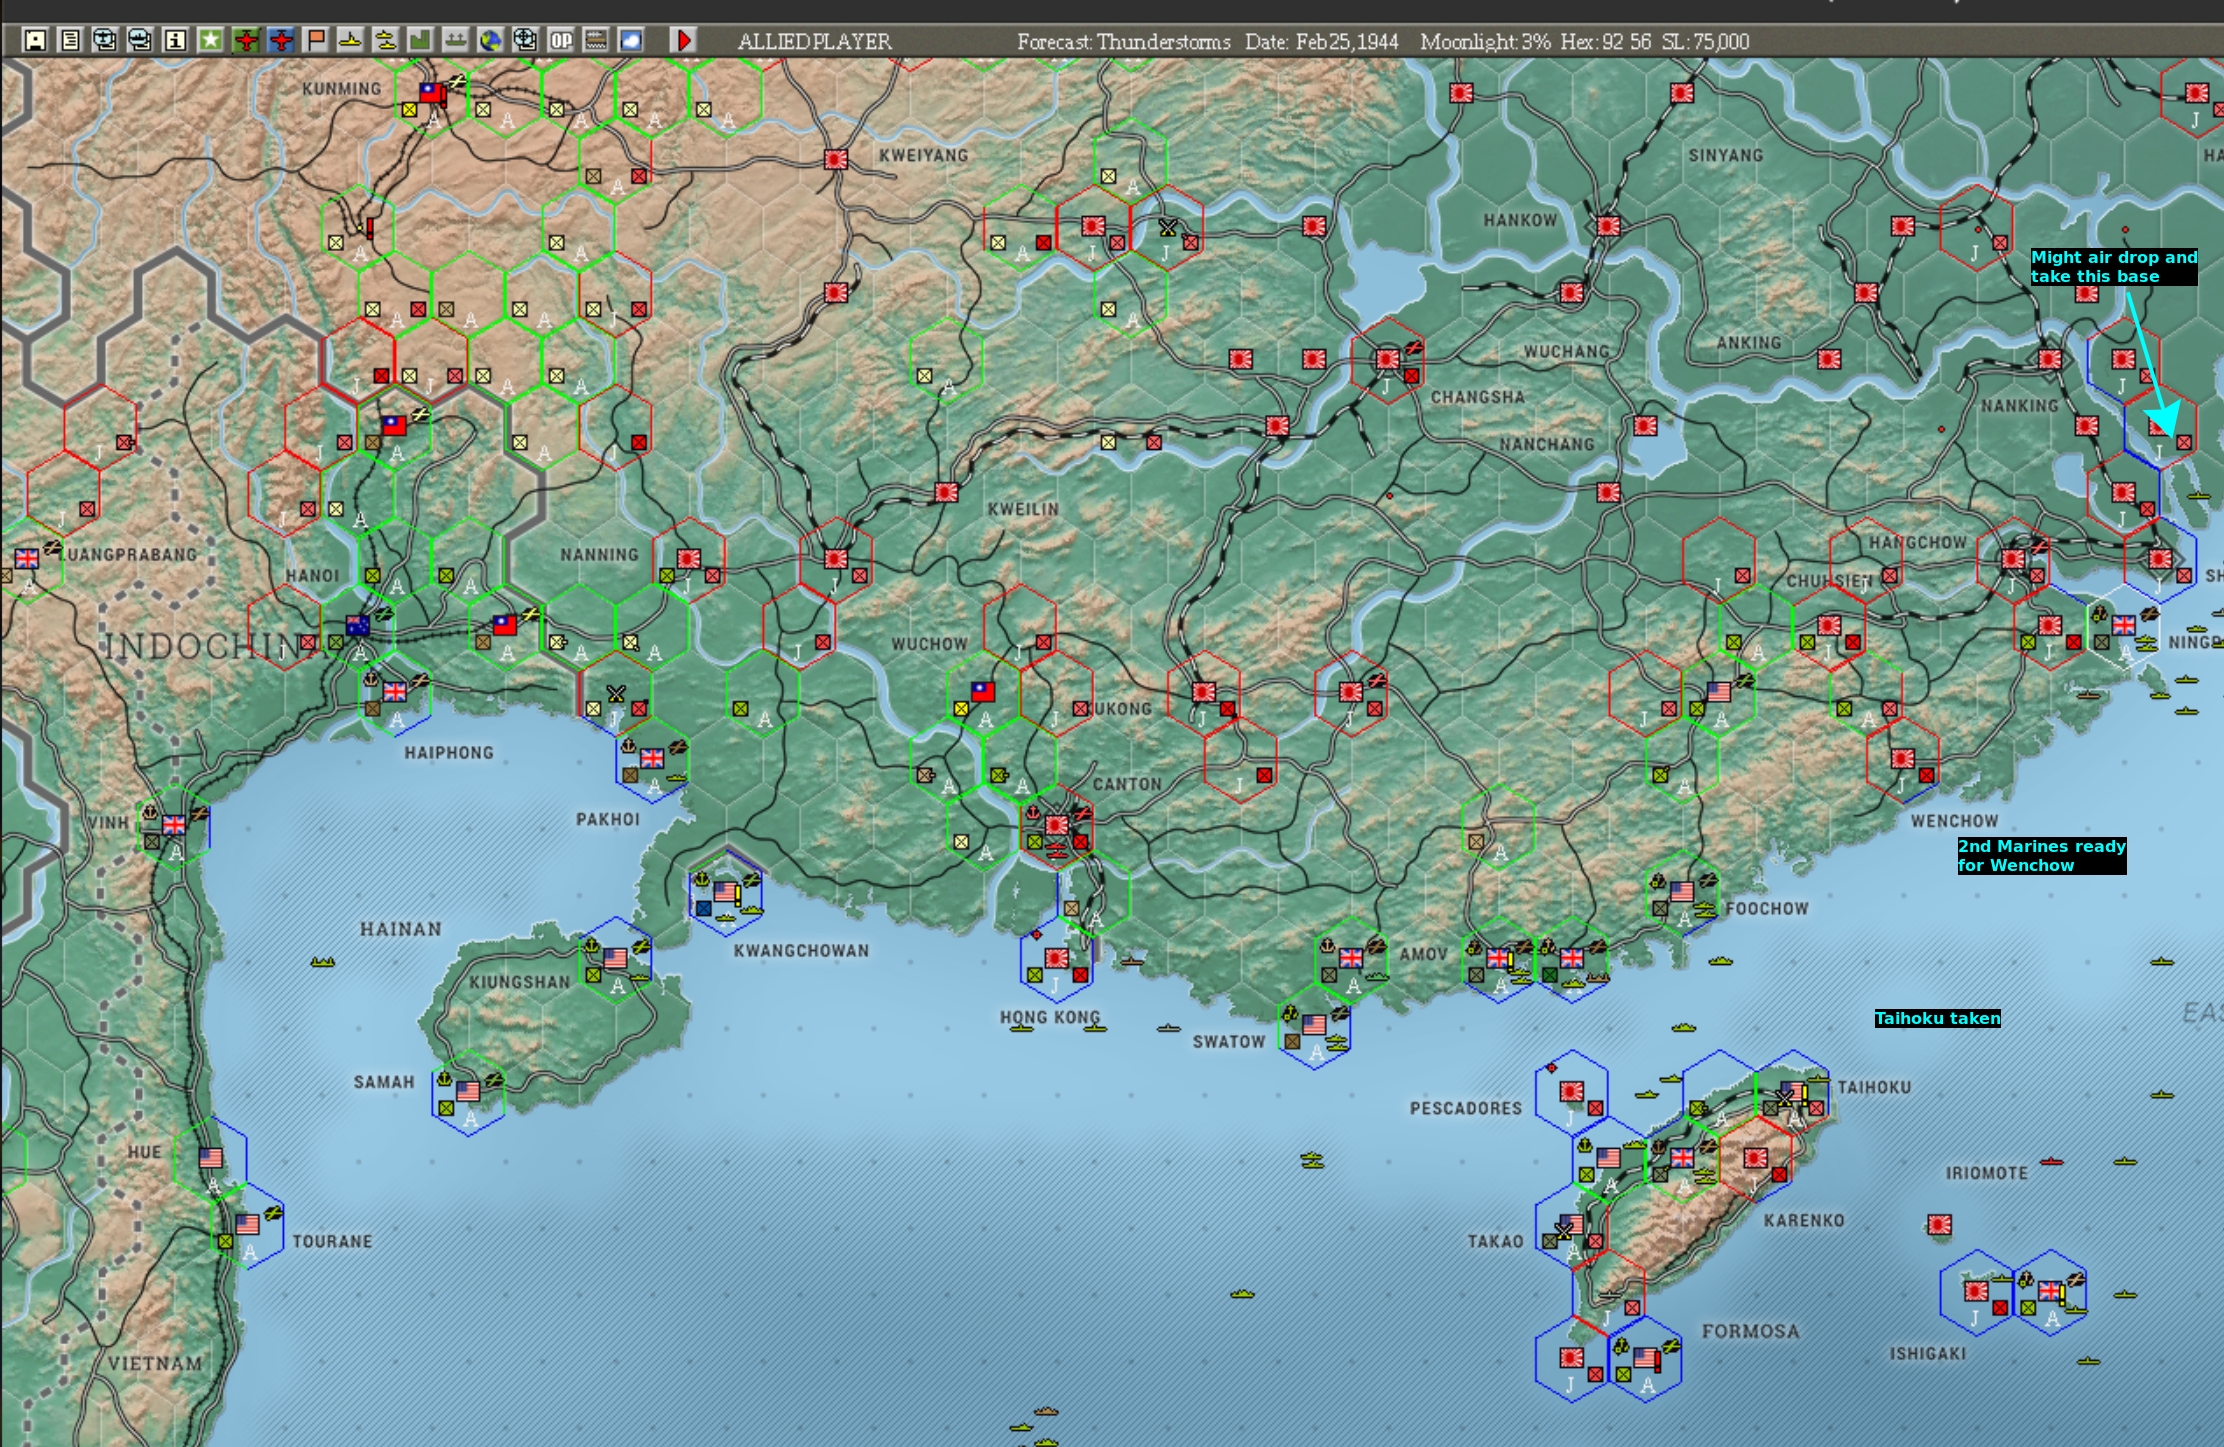The image size is (2224, 1447).
Task: Open the orange flag bases icon
Action: tap(316, 41)
